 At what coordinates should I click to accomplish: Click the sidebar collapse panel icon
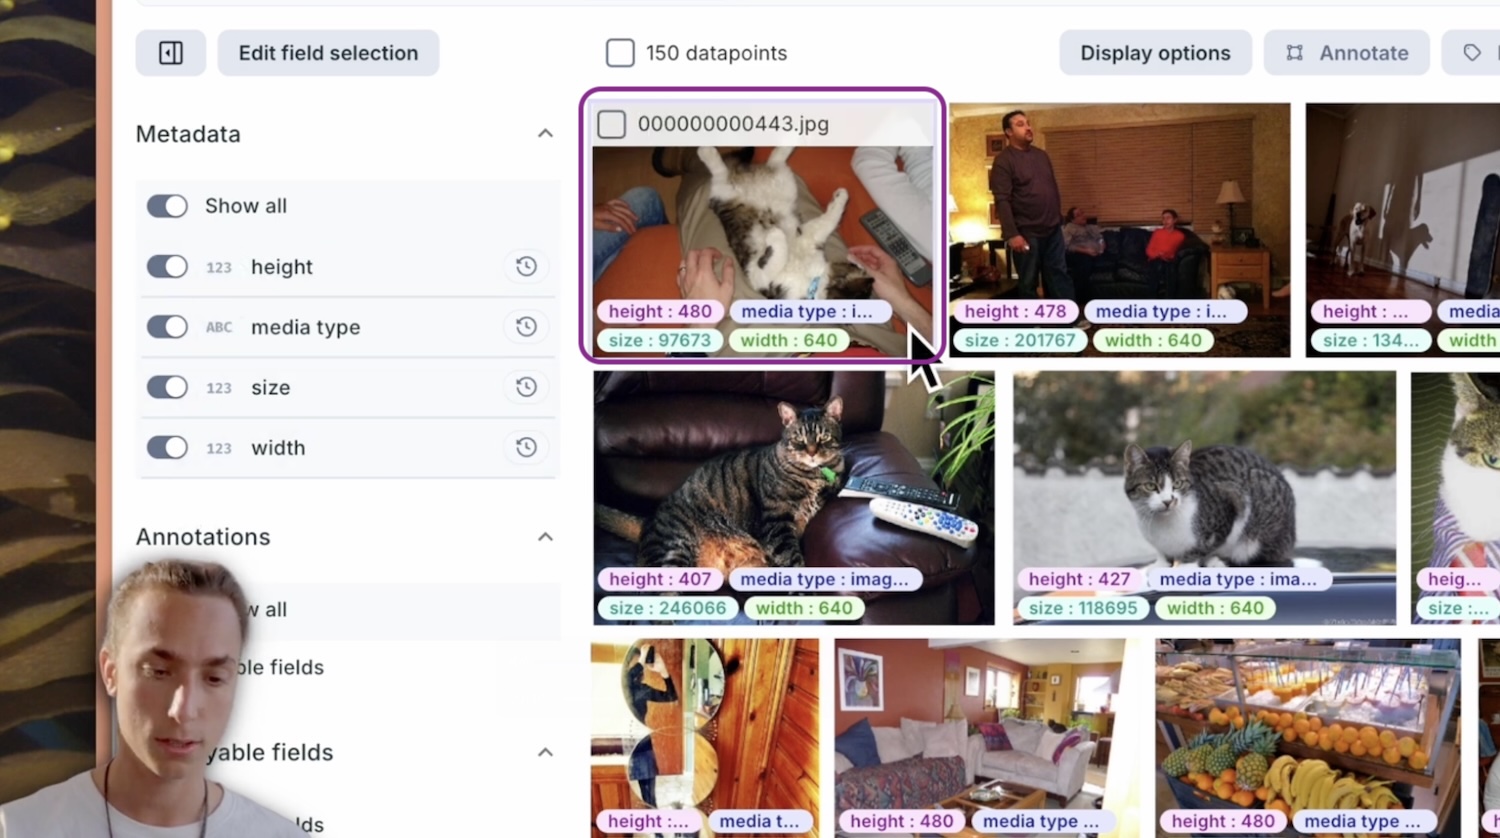pyautogui.click(x=171, y=53)
